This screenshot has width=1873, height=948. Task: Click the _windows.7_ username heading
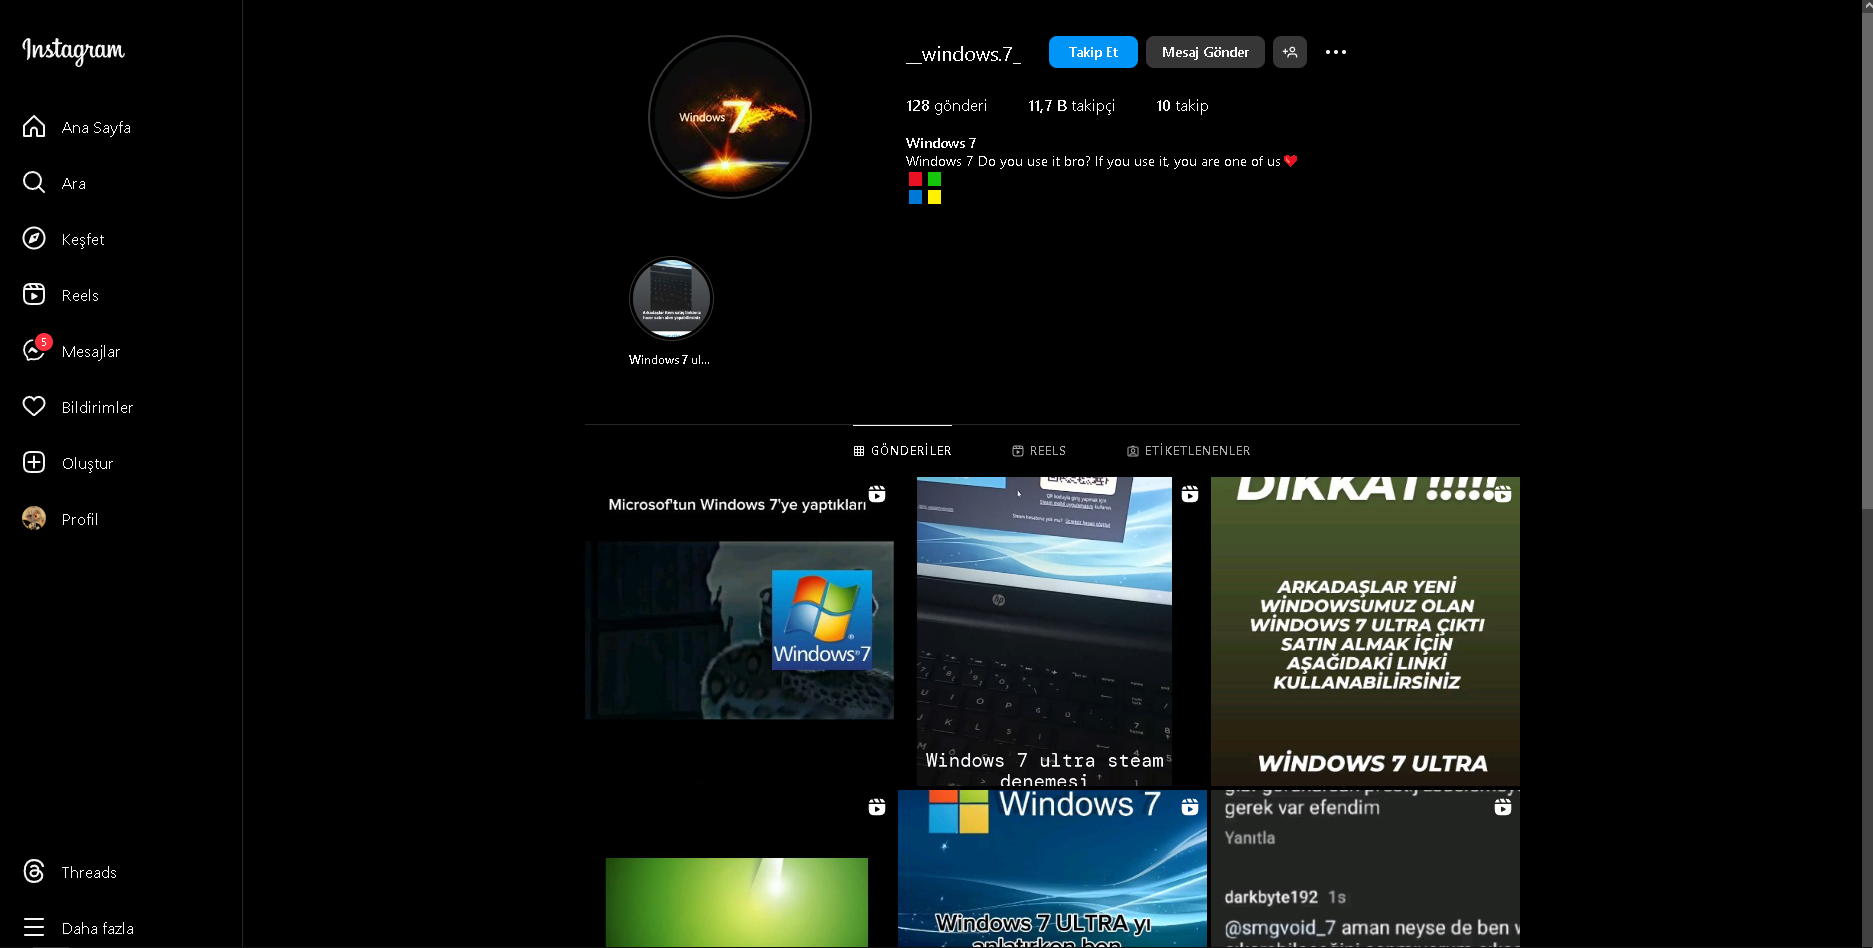point(963,54)
